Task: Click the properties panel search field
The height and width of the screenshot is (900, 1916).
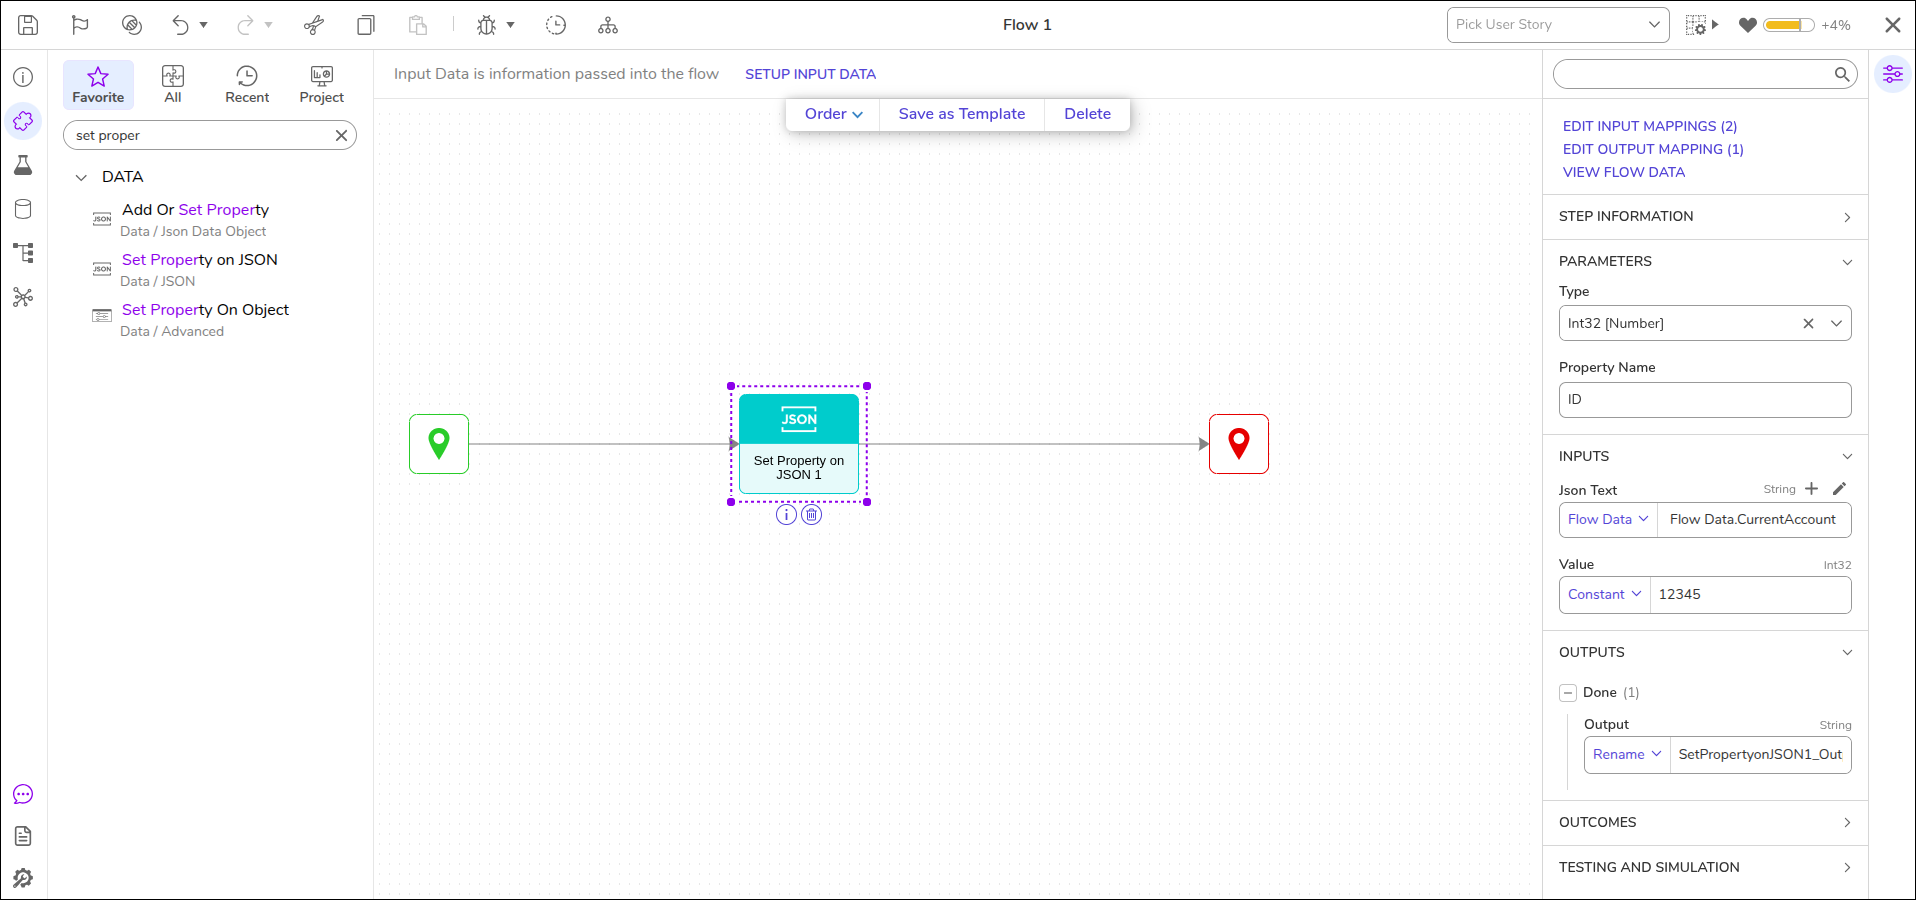Action: pyautogui.click(x=1705, y=74)
